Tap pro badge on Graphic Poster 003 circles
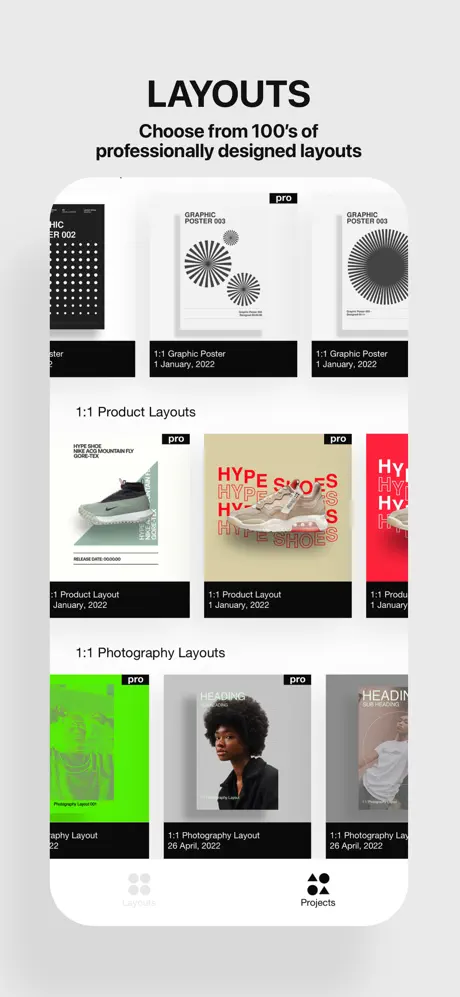Image resolution: width=460 pixels, height=997 pixels. 283,198
